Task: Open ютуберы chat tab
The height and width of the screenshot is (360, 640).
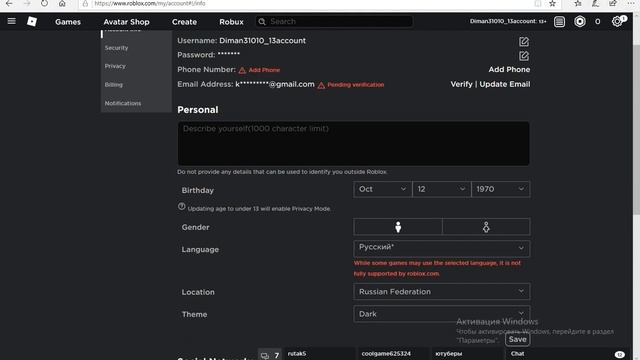Action: click(467, 354)
